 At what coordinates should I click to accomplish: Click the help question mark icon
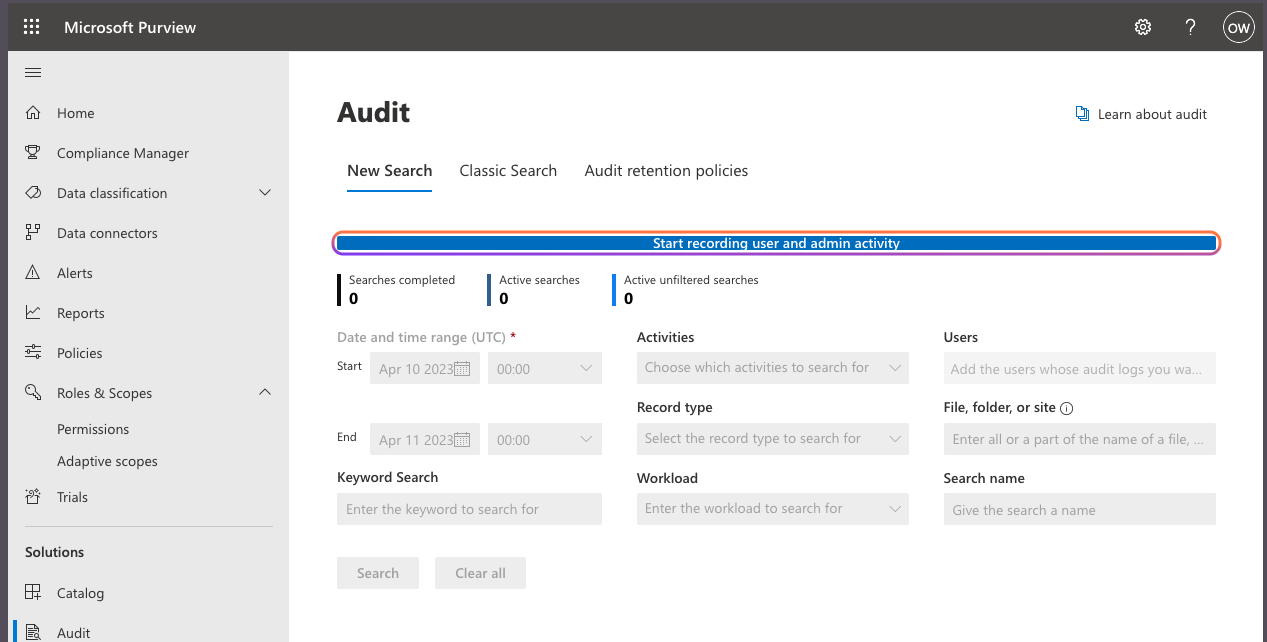point(1190,27)
